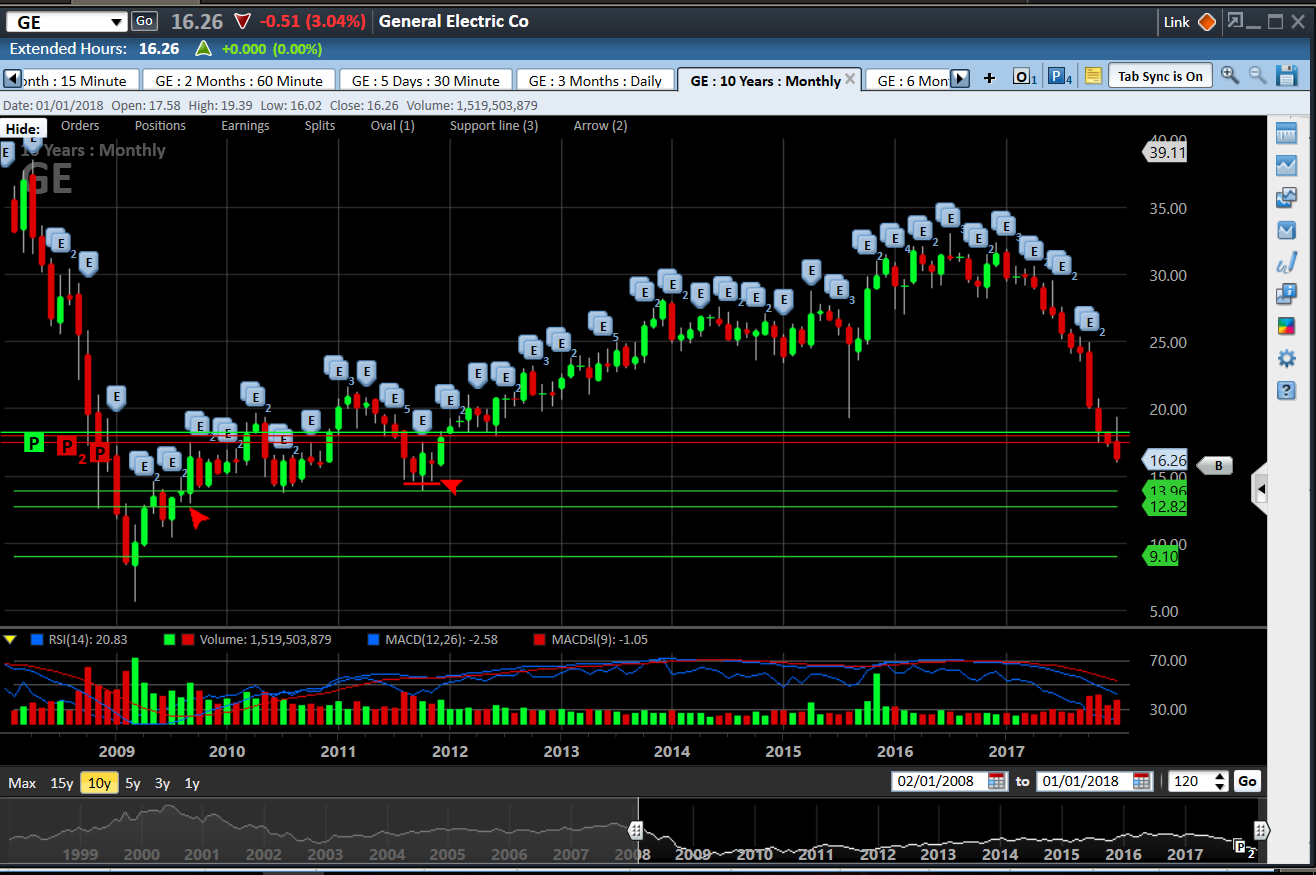Collapse the right sidebar with arrow handle
This screenshot has width=1316, height=875.
tap(1261, 490)
